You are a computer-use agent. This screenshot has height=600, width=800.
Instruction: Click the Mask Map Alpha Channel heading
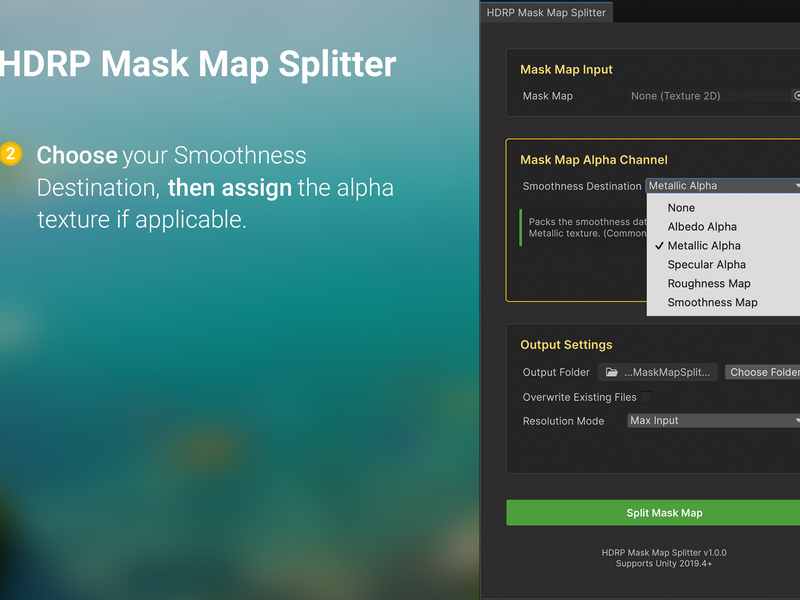click(594, 160)
